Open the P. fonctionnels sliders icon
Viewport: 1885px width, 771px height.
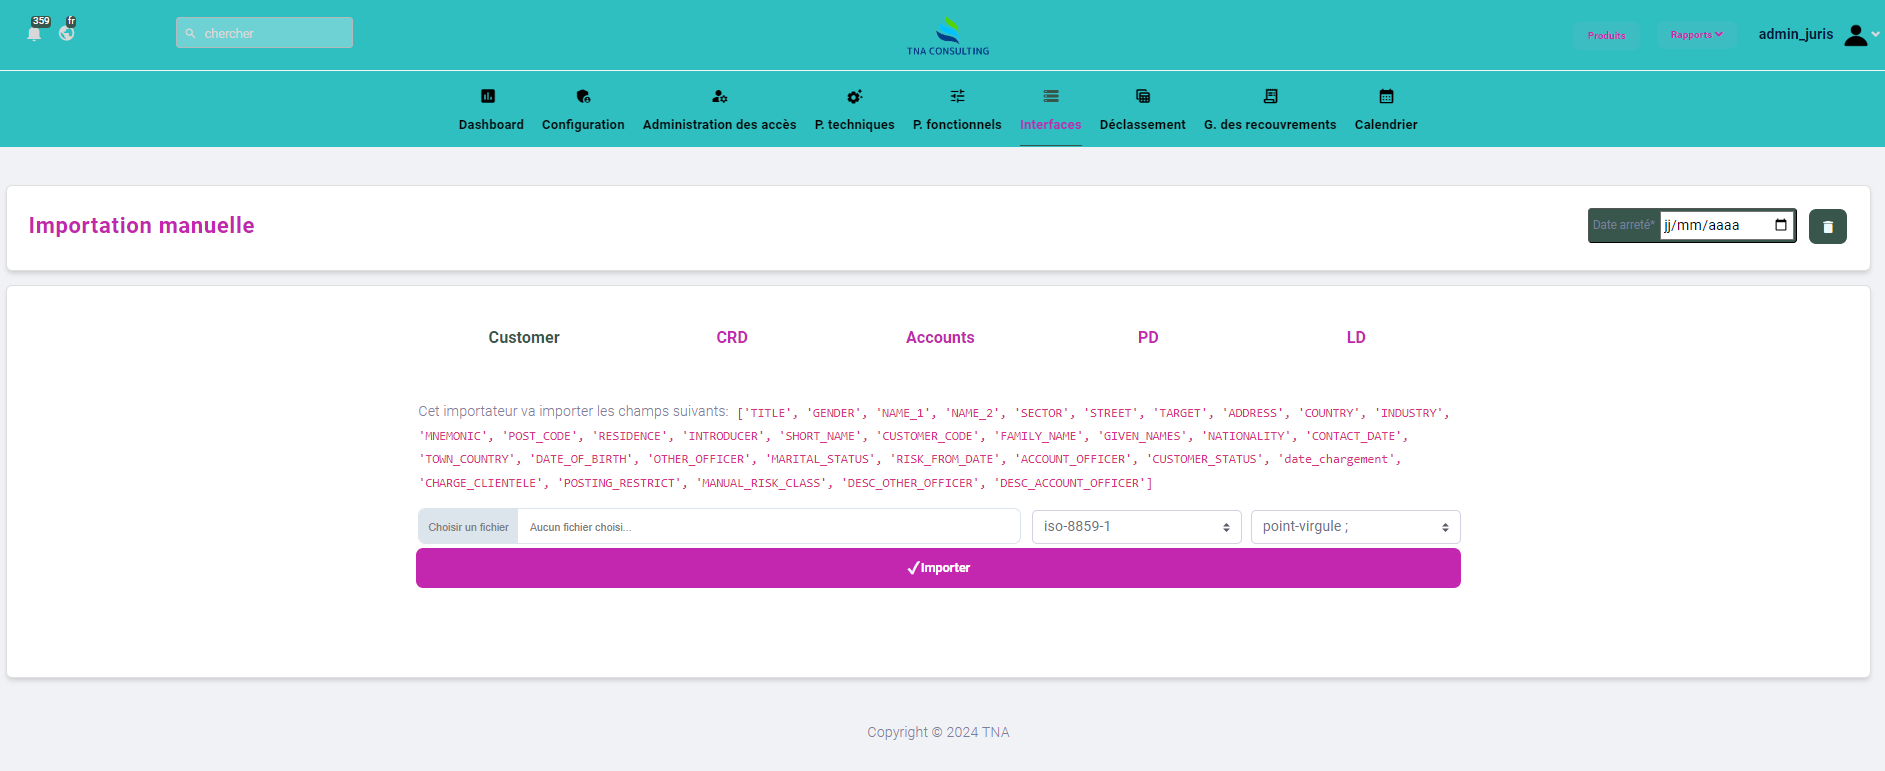(957, 97)
